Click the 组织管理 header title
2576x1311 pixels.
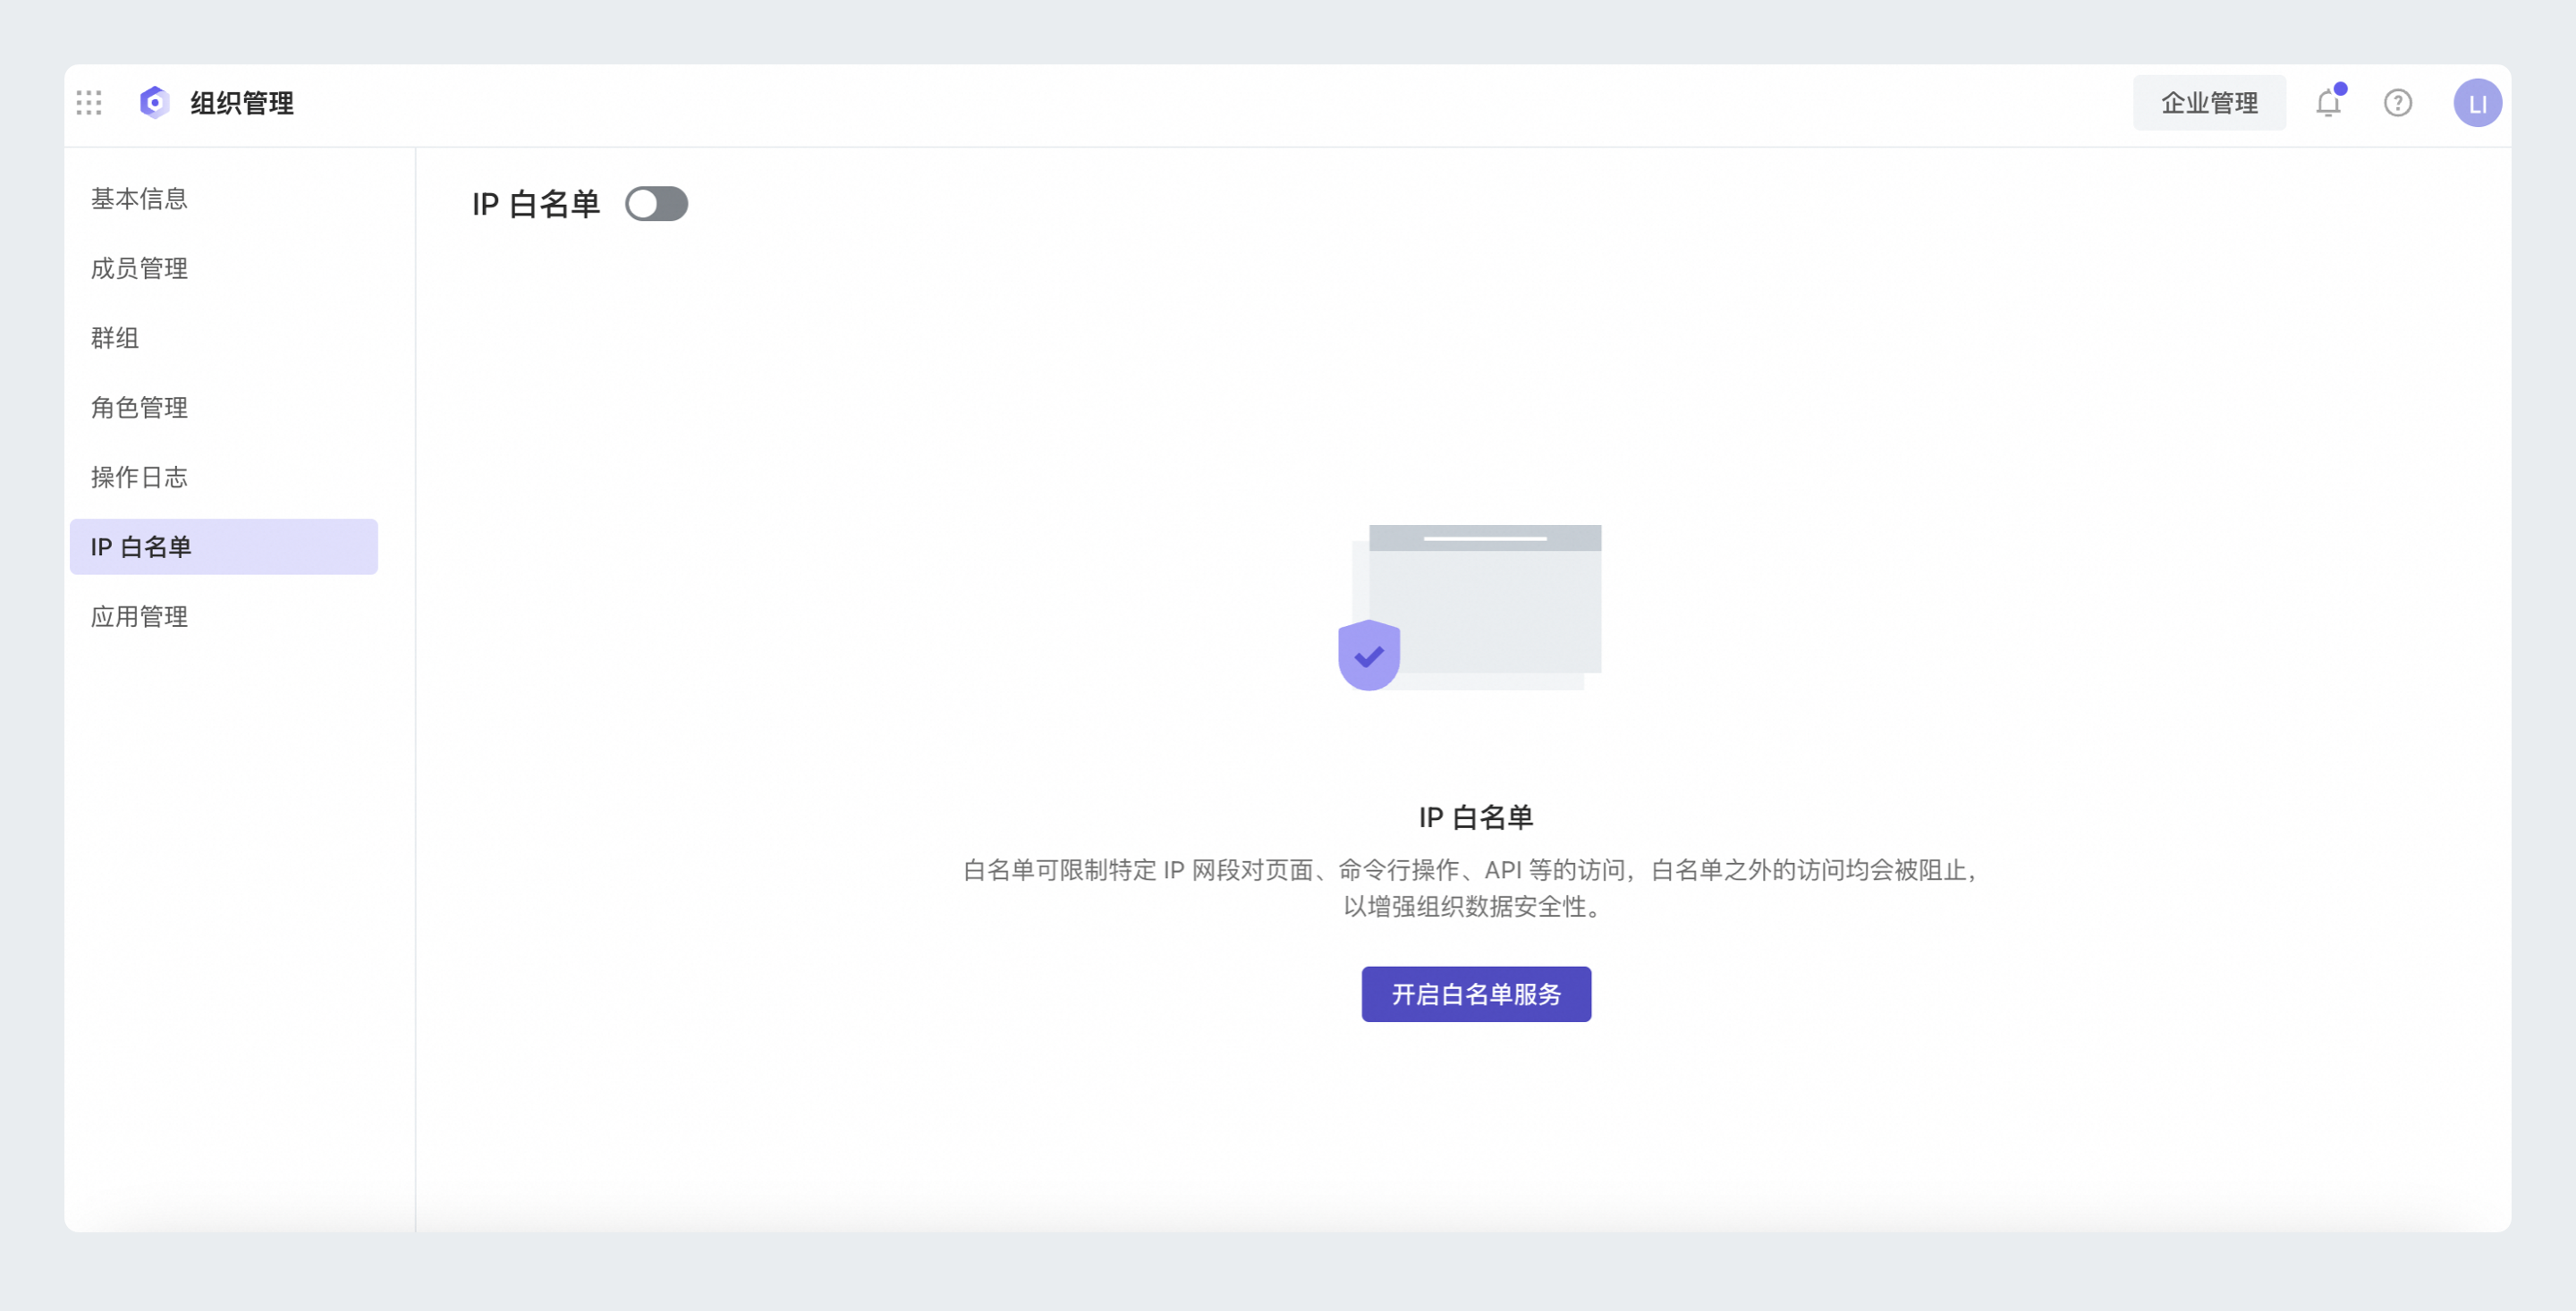[x=242, y=102]
